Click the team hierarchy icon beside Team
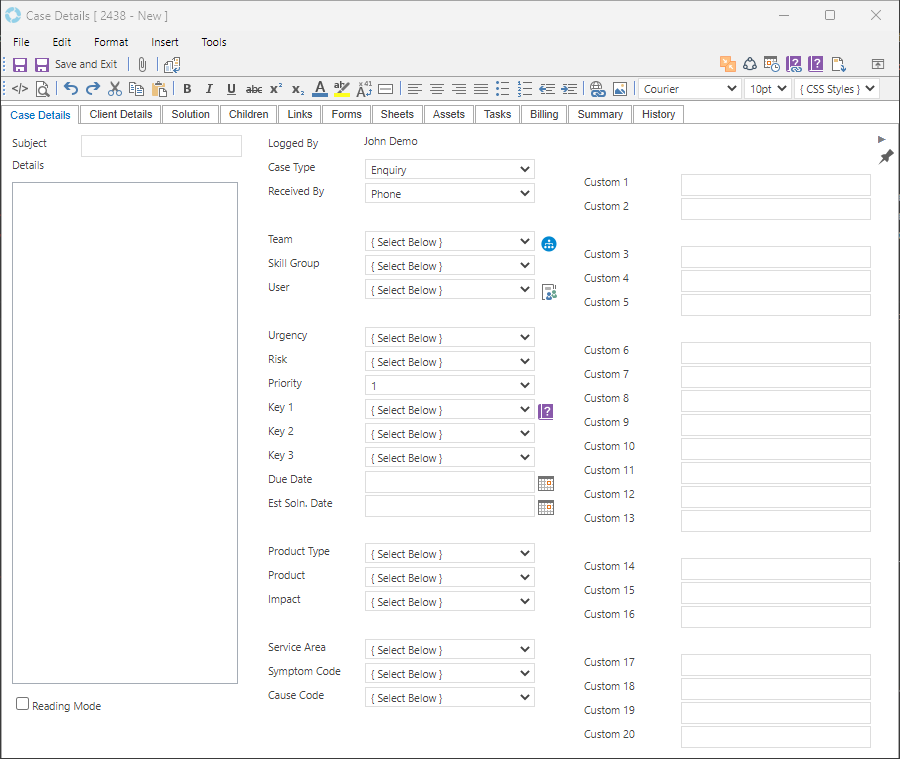The height and width of the screenshot is (759, 900). point(548,243)
